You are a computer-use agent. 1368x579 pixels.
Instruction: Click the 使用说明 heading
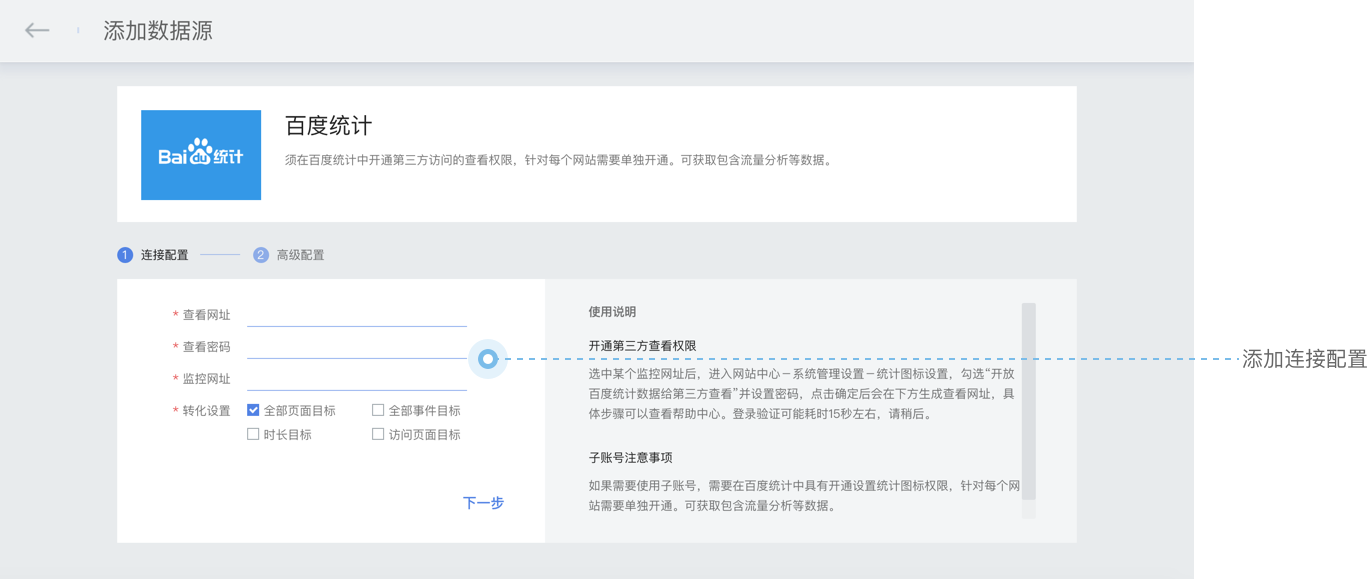[612, 312]
